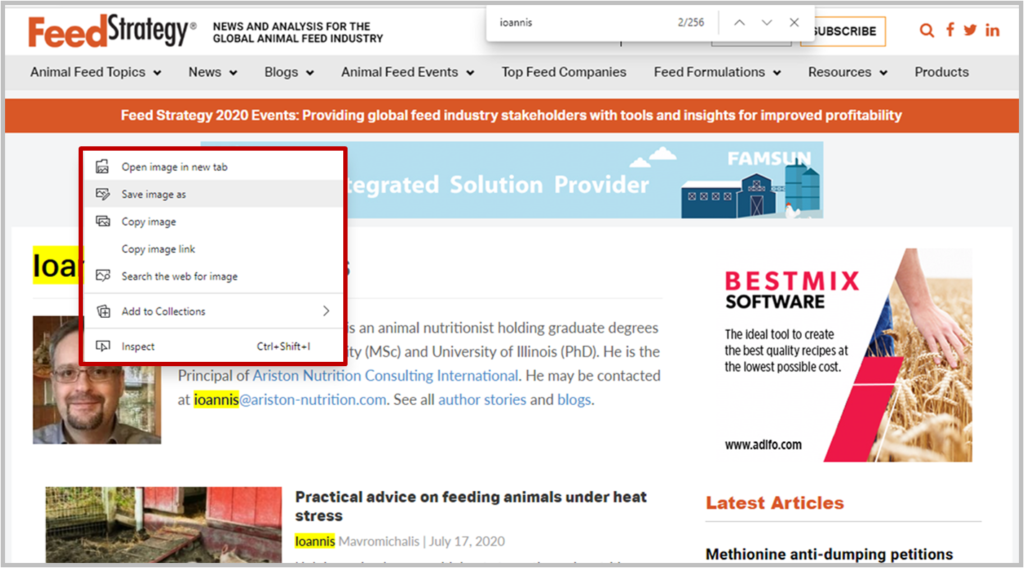
Task: Expand the Blogs dropdown arrow
Action: tap(310, 73)
